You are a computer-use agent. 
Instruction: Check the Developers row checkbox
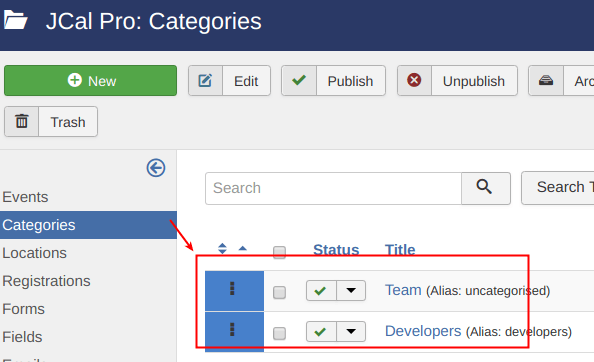click(279, 333)
